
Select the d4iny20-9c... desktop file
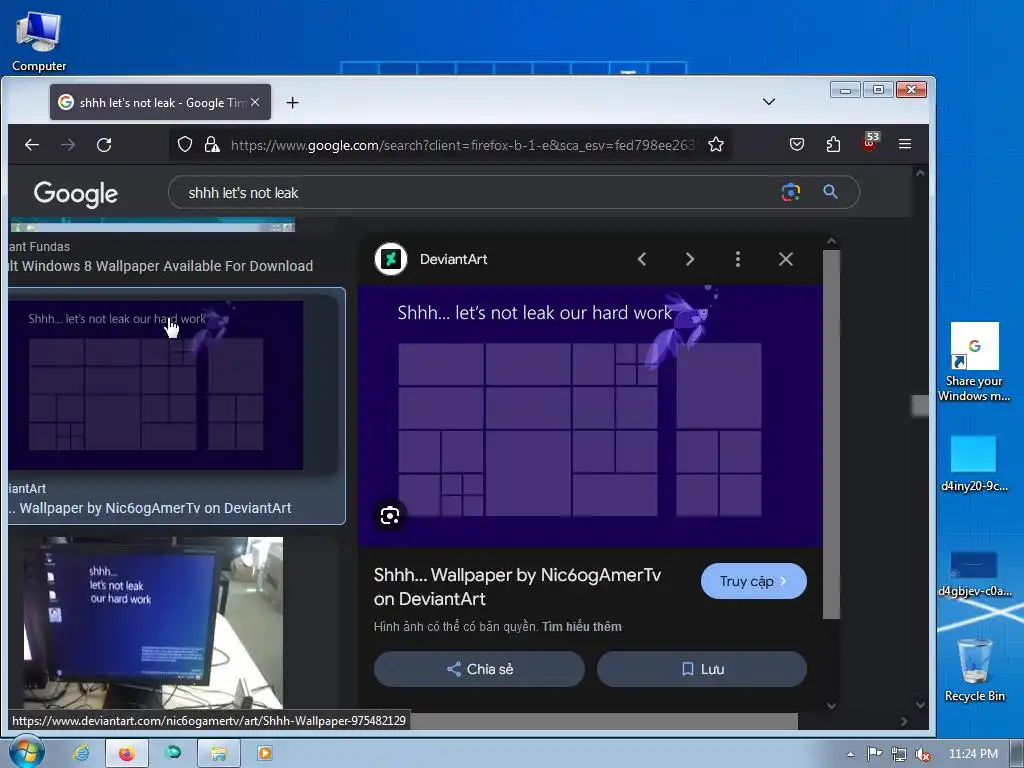(974, 463)
